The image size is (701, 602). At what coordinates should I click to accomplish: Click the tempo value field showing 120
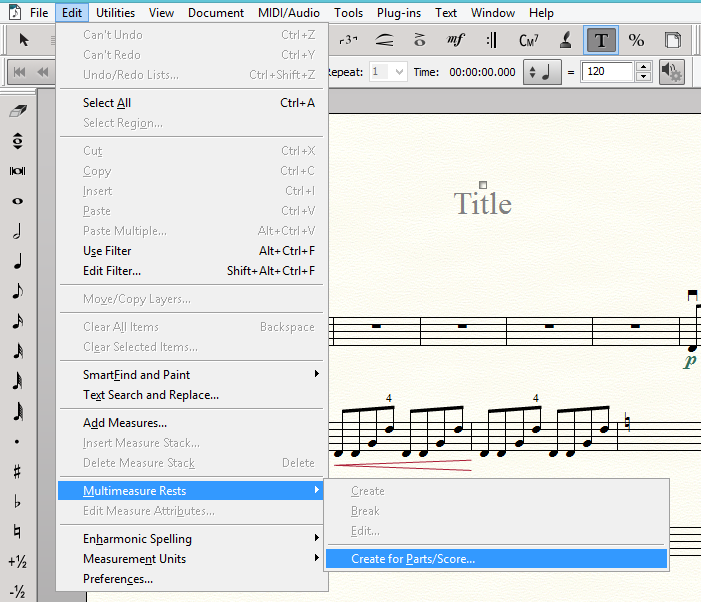point(607,72)
